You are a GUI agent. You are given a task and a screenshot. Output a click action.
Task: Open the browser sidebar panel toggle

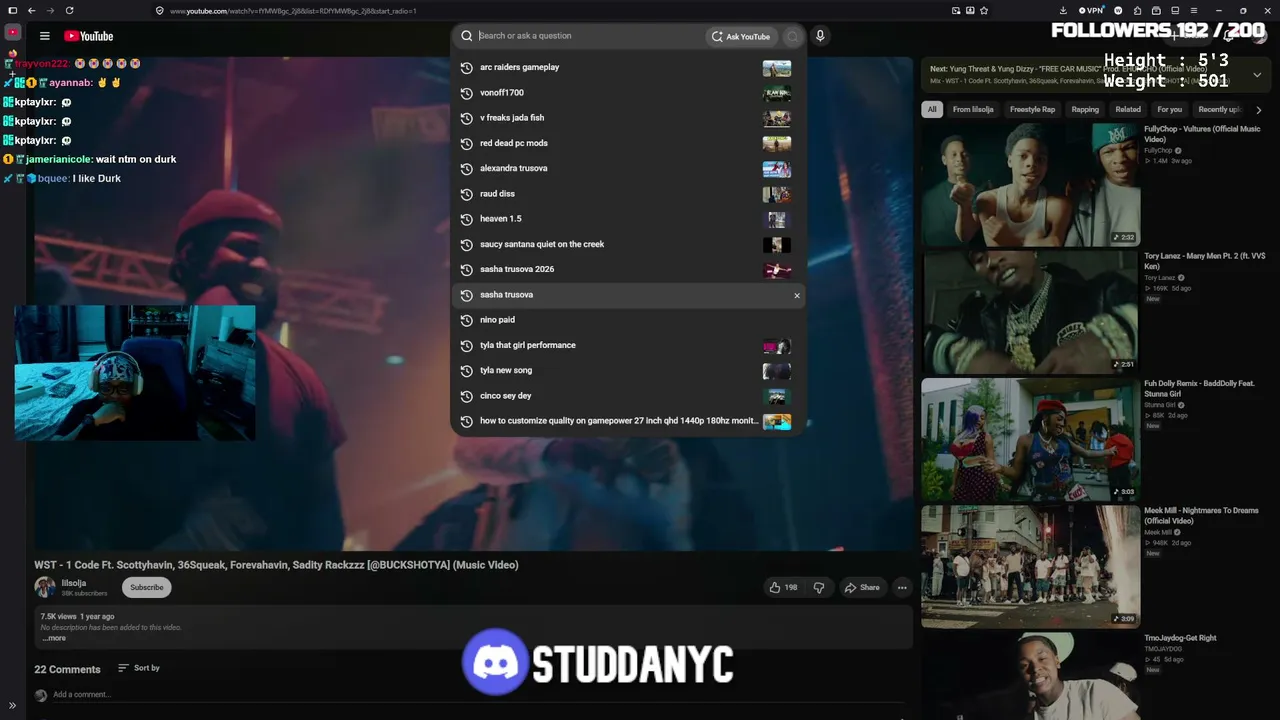[11, 11]
